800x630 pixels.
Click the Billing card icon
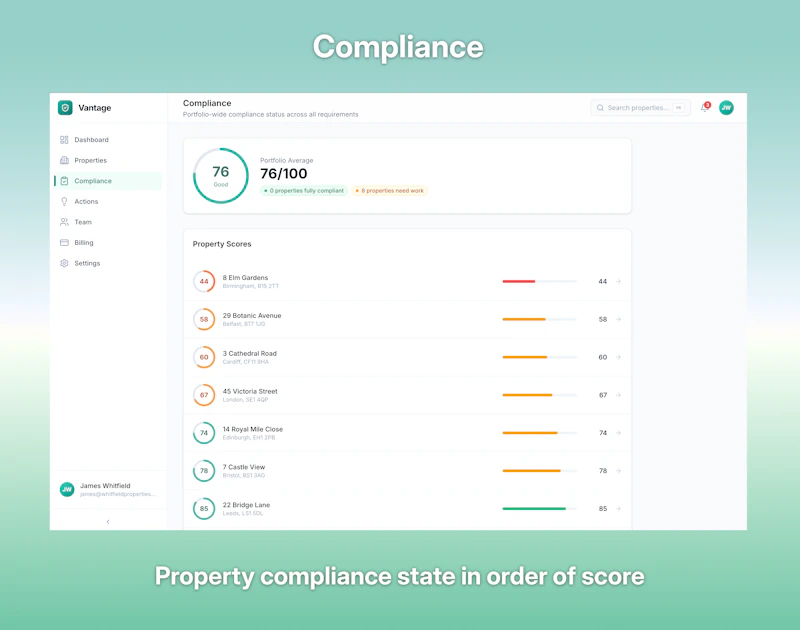coord(64,243)
